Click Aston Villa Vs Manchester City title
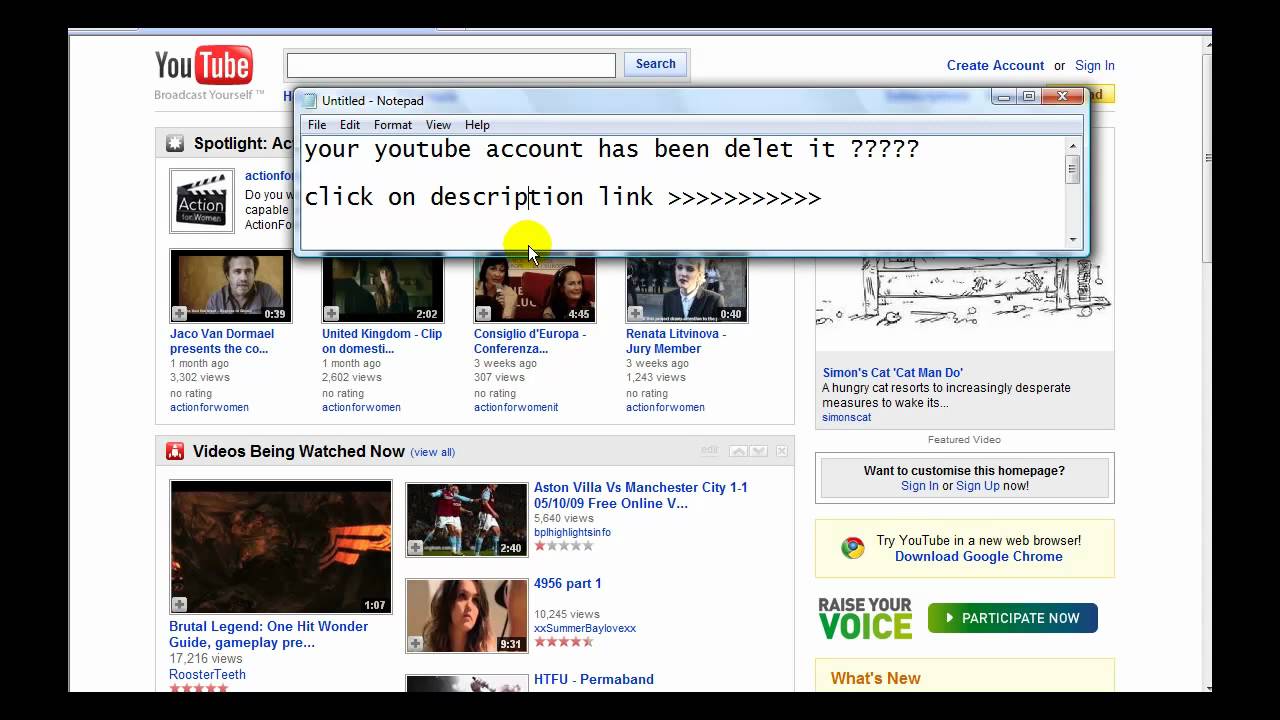1280x720 pixels. pos(640,495)
